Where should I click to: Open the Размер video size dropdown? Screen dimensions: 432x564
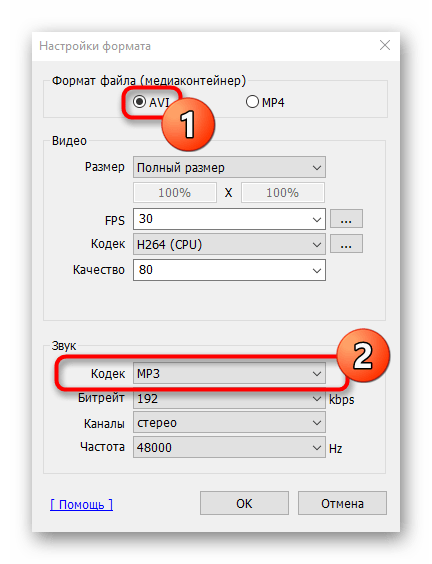229,167
